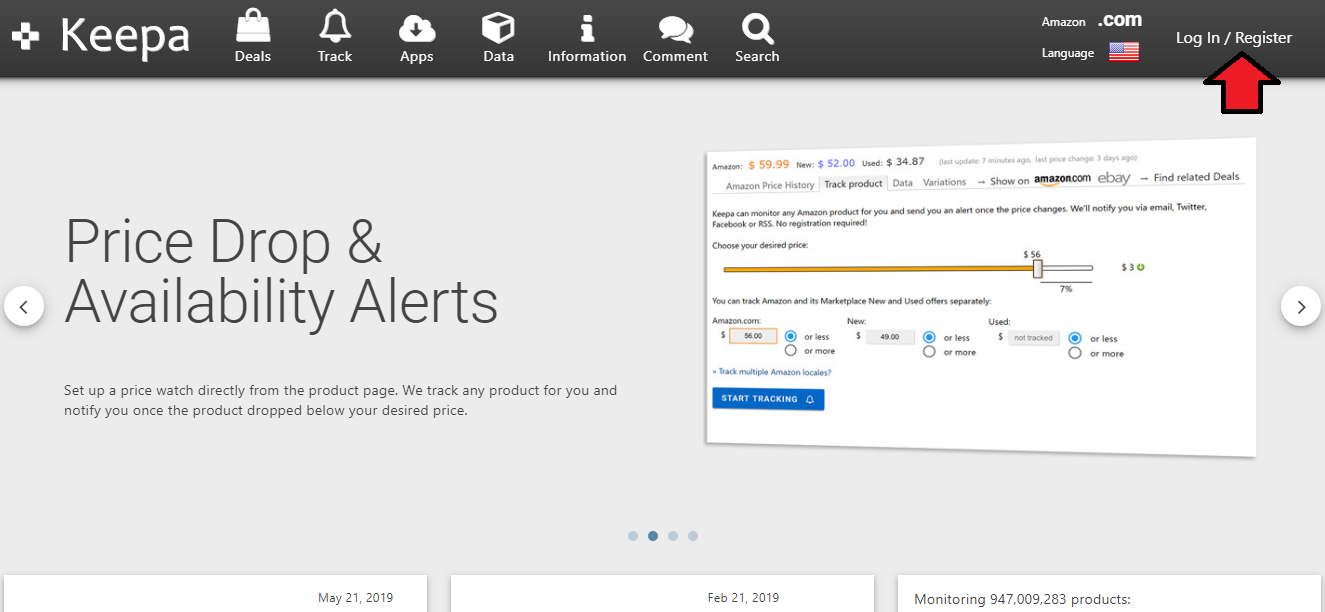1325x612 pixels.
Task: Click the Data tab in preview
Action: pos(902,183)
